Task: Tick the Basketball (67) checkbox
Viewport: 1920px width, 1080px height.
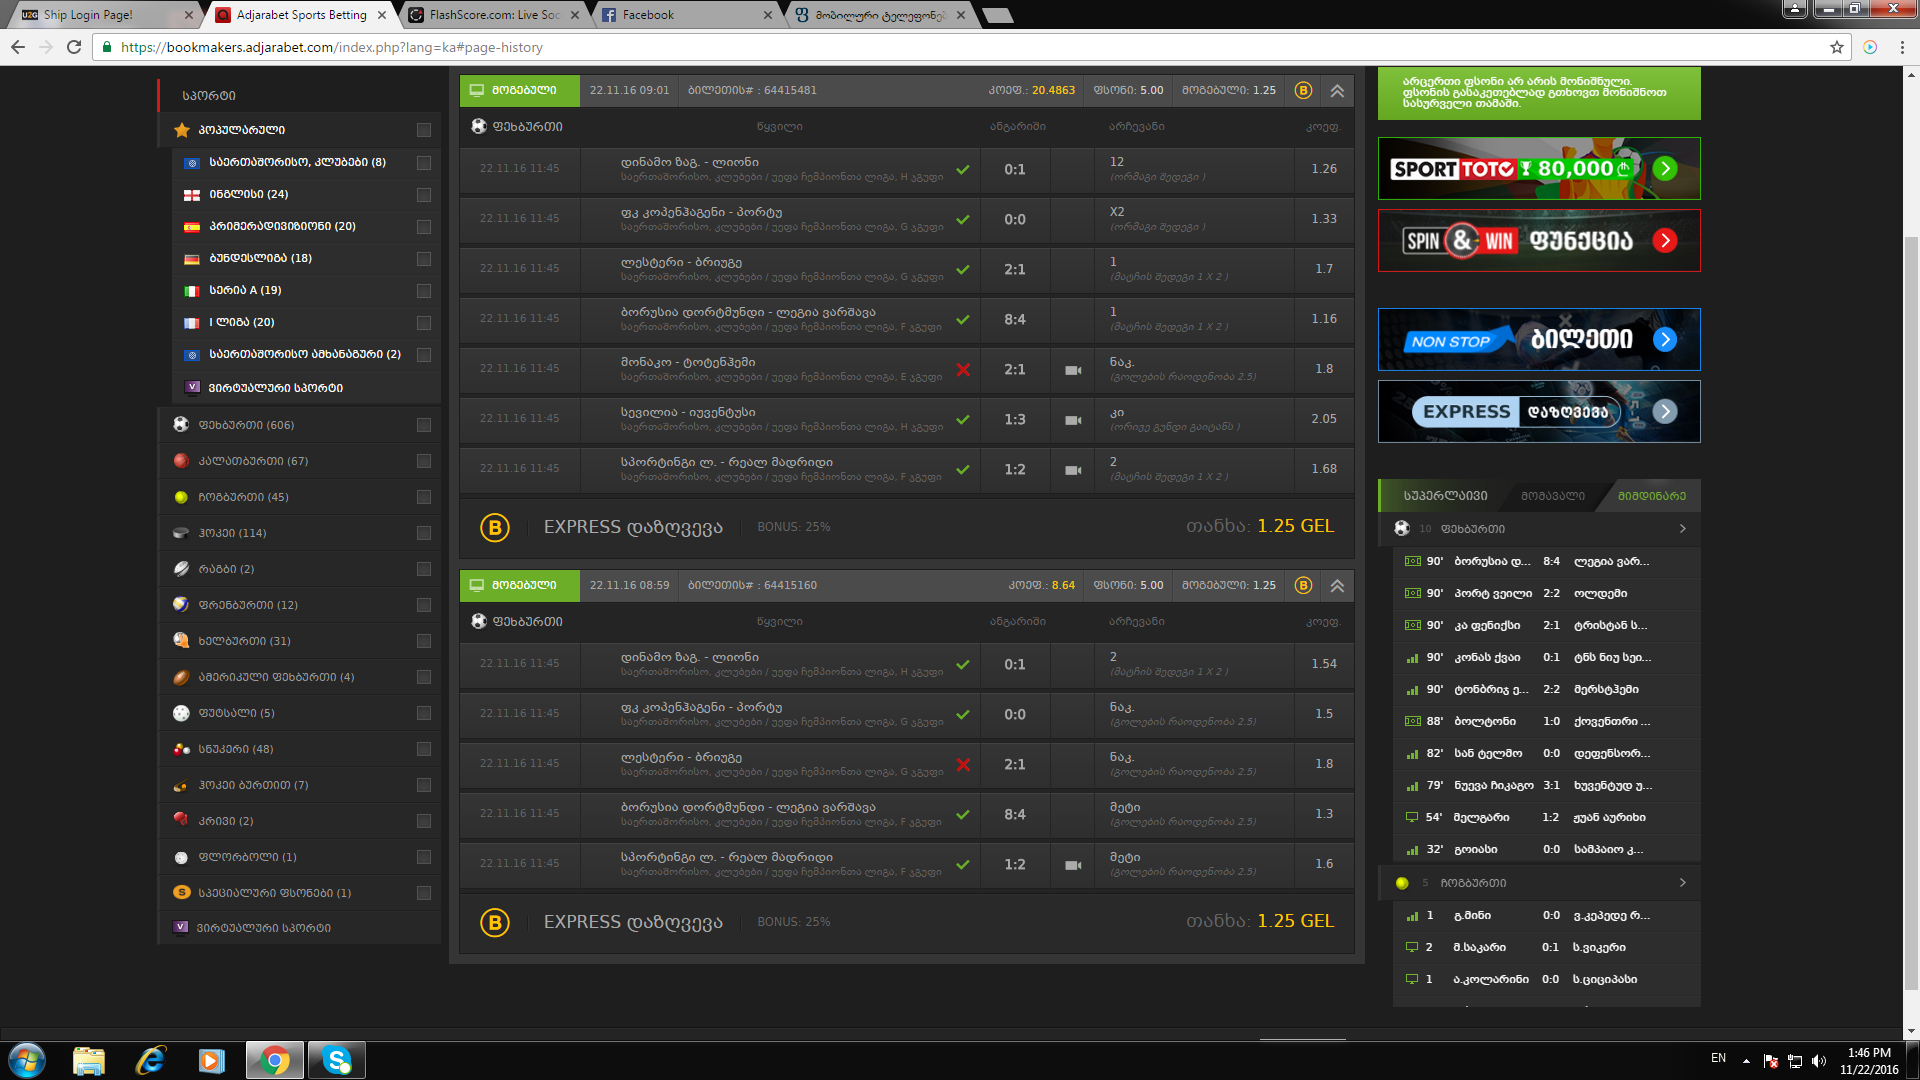Action: [424, 461]
